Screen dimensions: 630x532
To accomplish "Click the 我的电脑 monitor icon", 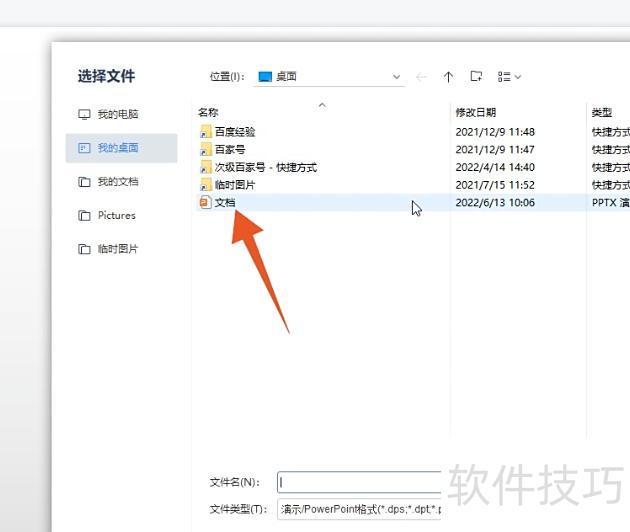I will (84, 115).
